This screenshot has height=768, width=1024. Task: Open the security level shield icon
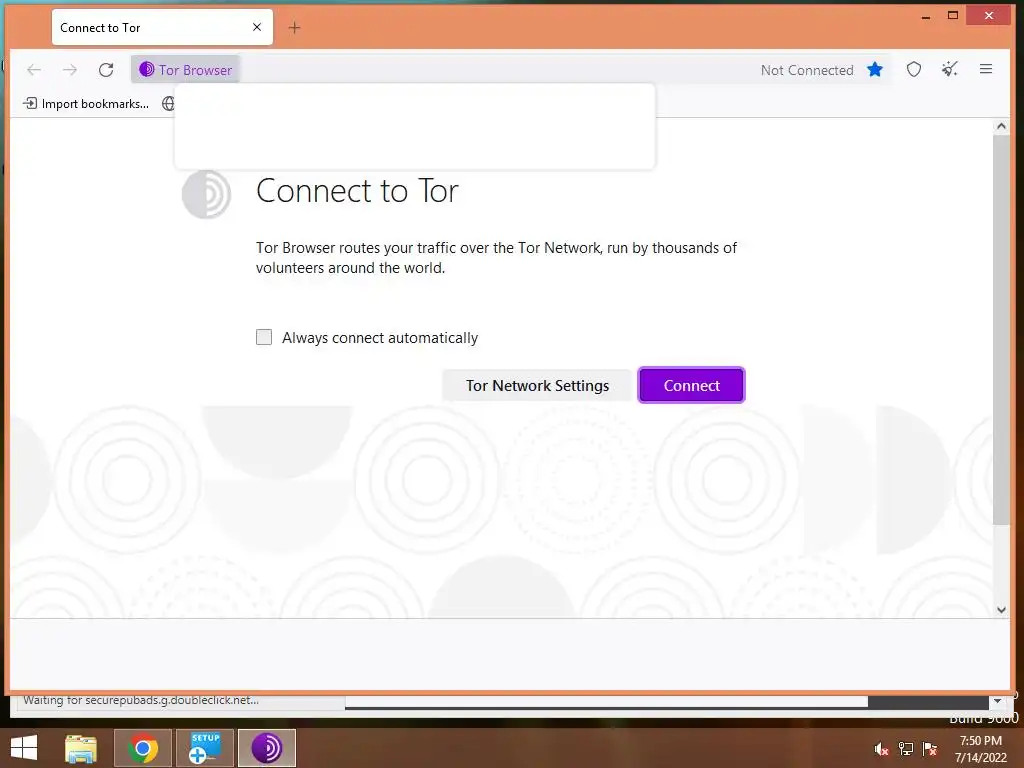(914, 69)
